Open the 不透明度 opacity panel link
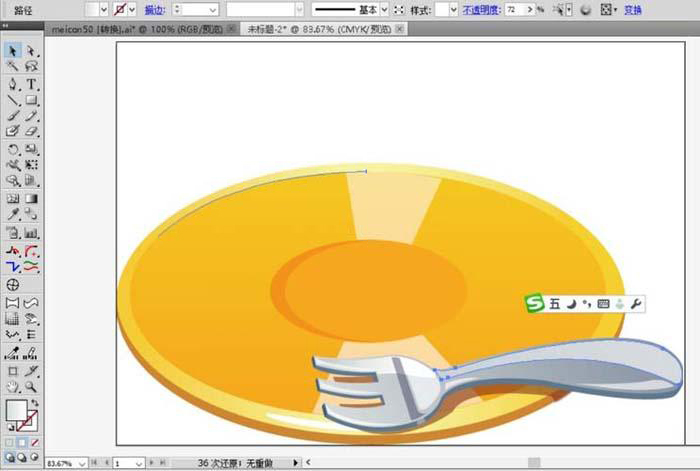The height and width of the screenshot is (471, 700). coord(481,9)
